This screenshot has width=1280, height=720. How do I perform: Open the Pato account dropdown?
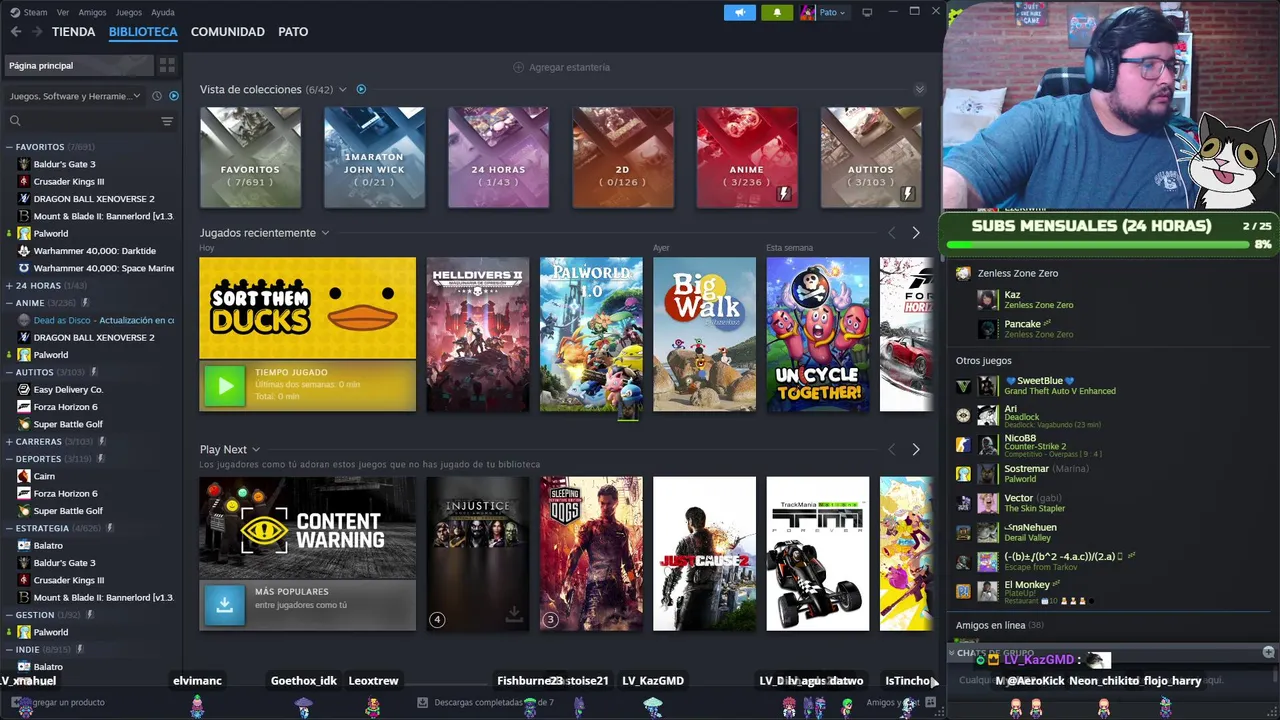click(833, 12)
